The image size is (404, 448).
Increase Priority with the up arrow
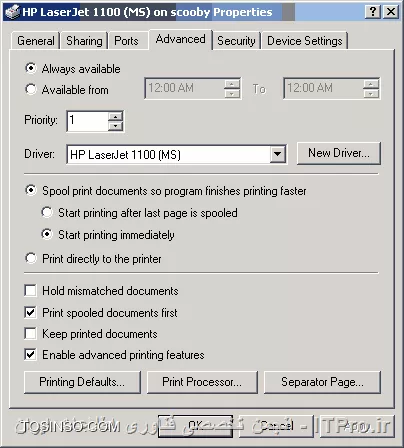[116, 117]
